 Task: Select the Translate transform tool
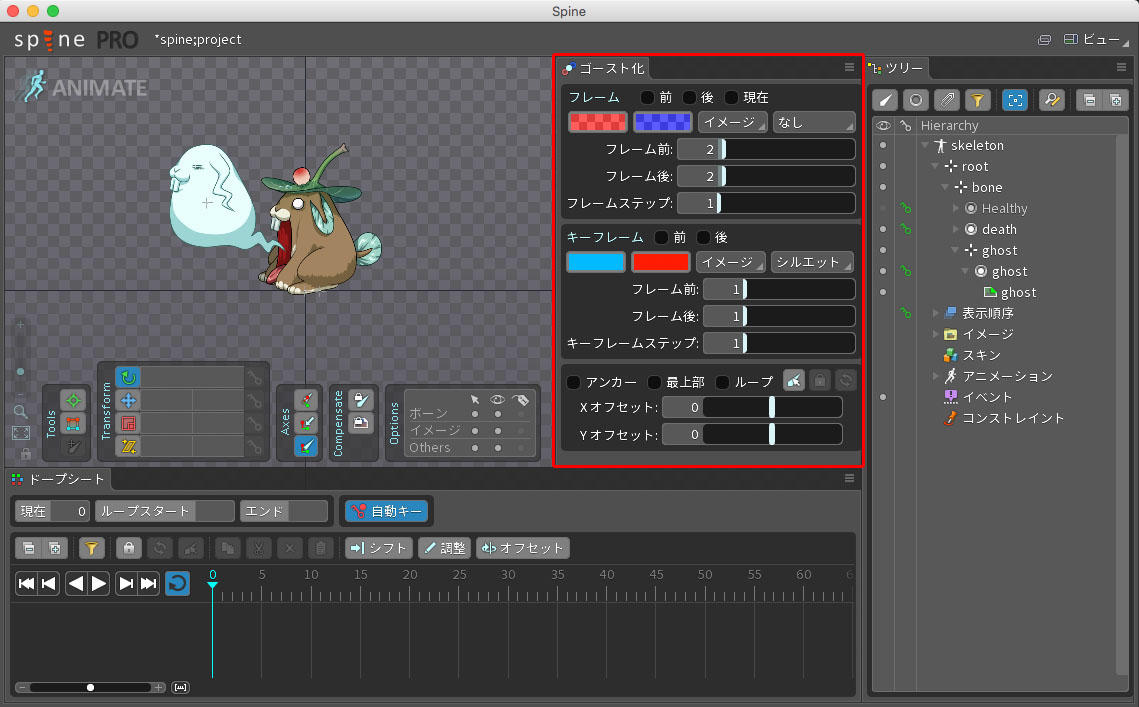click(129, 400)
